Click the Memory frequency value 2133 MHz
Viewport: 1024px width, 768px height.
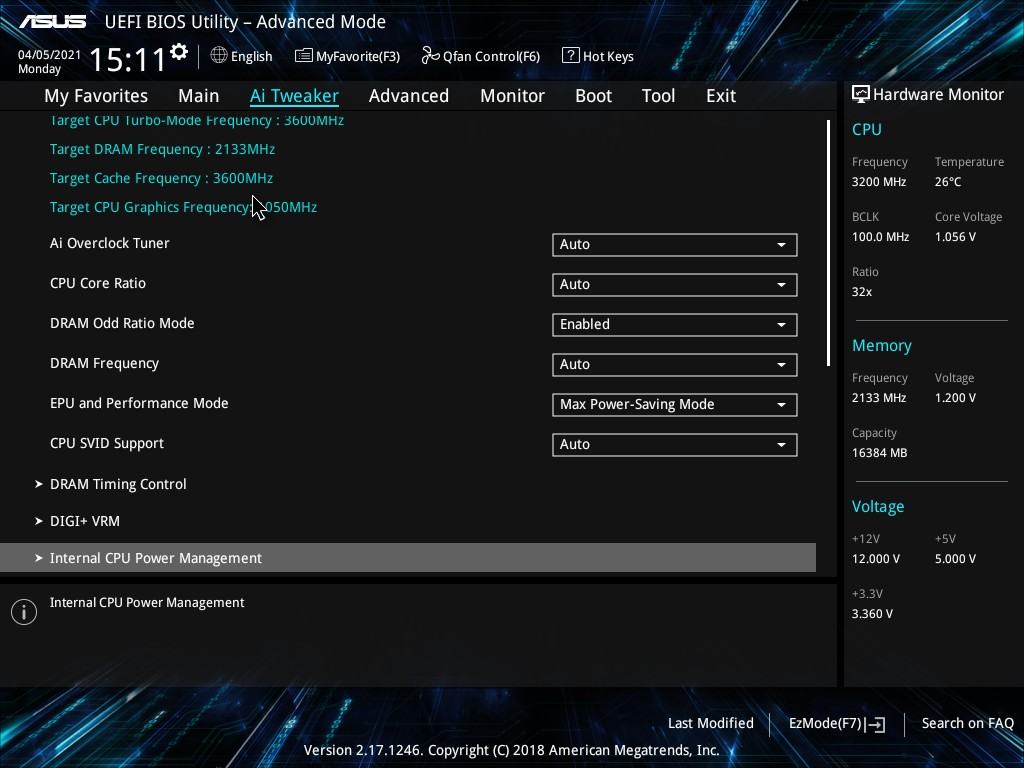879,398
